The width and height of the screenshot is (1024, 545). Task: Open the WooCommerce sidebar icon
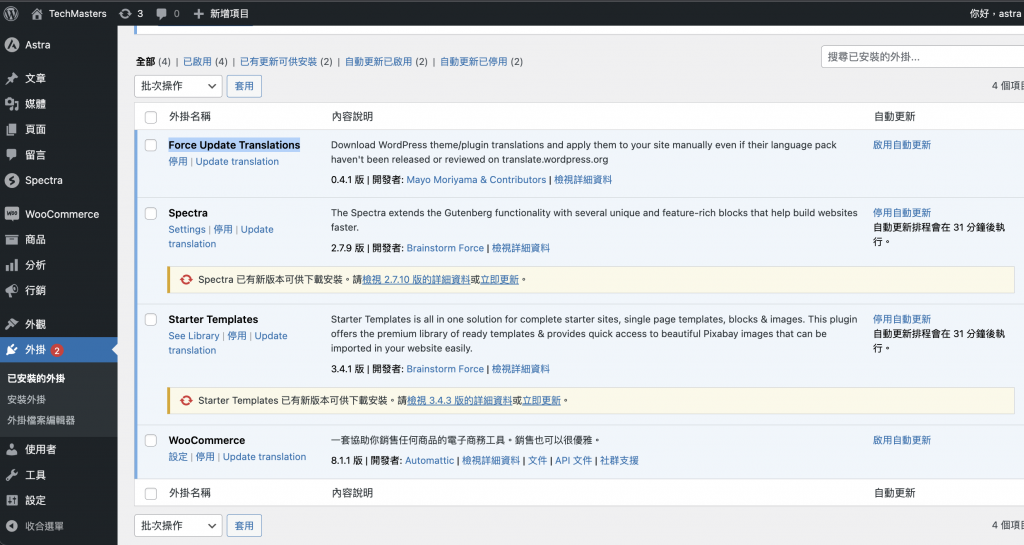click(x=12, y=213)
